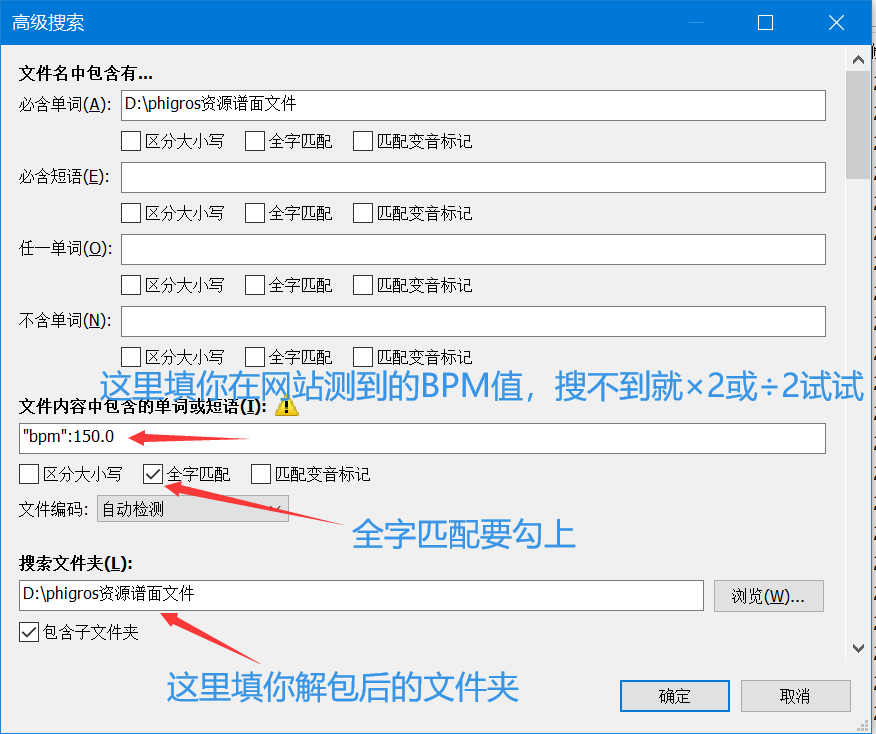Disable 包含子文件夹 option
Image resolution: width=876 pixels, height=734 pixels.
point(26,631)
